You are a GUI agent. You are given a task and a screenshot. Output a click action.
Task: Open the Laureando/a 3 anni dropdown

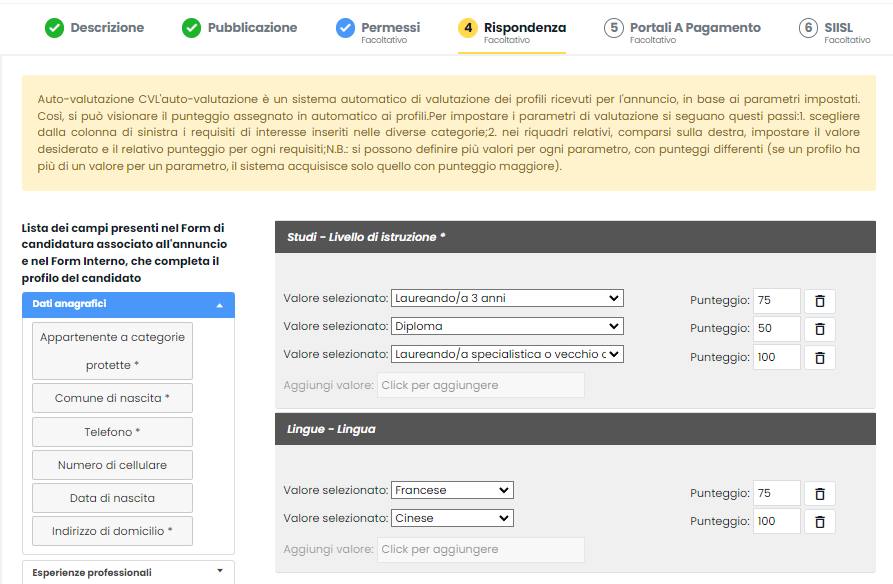507,298
